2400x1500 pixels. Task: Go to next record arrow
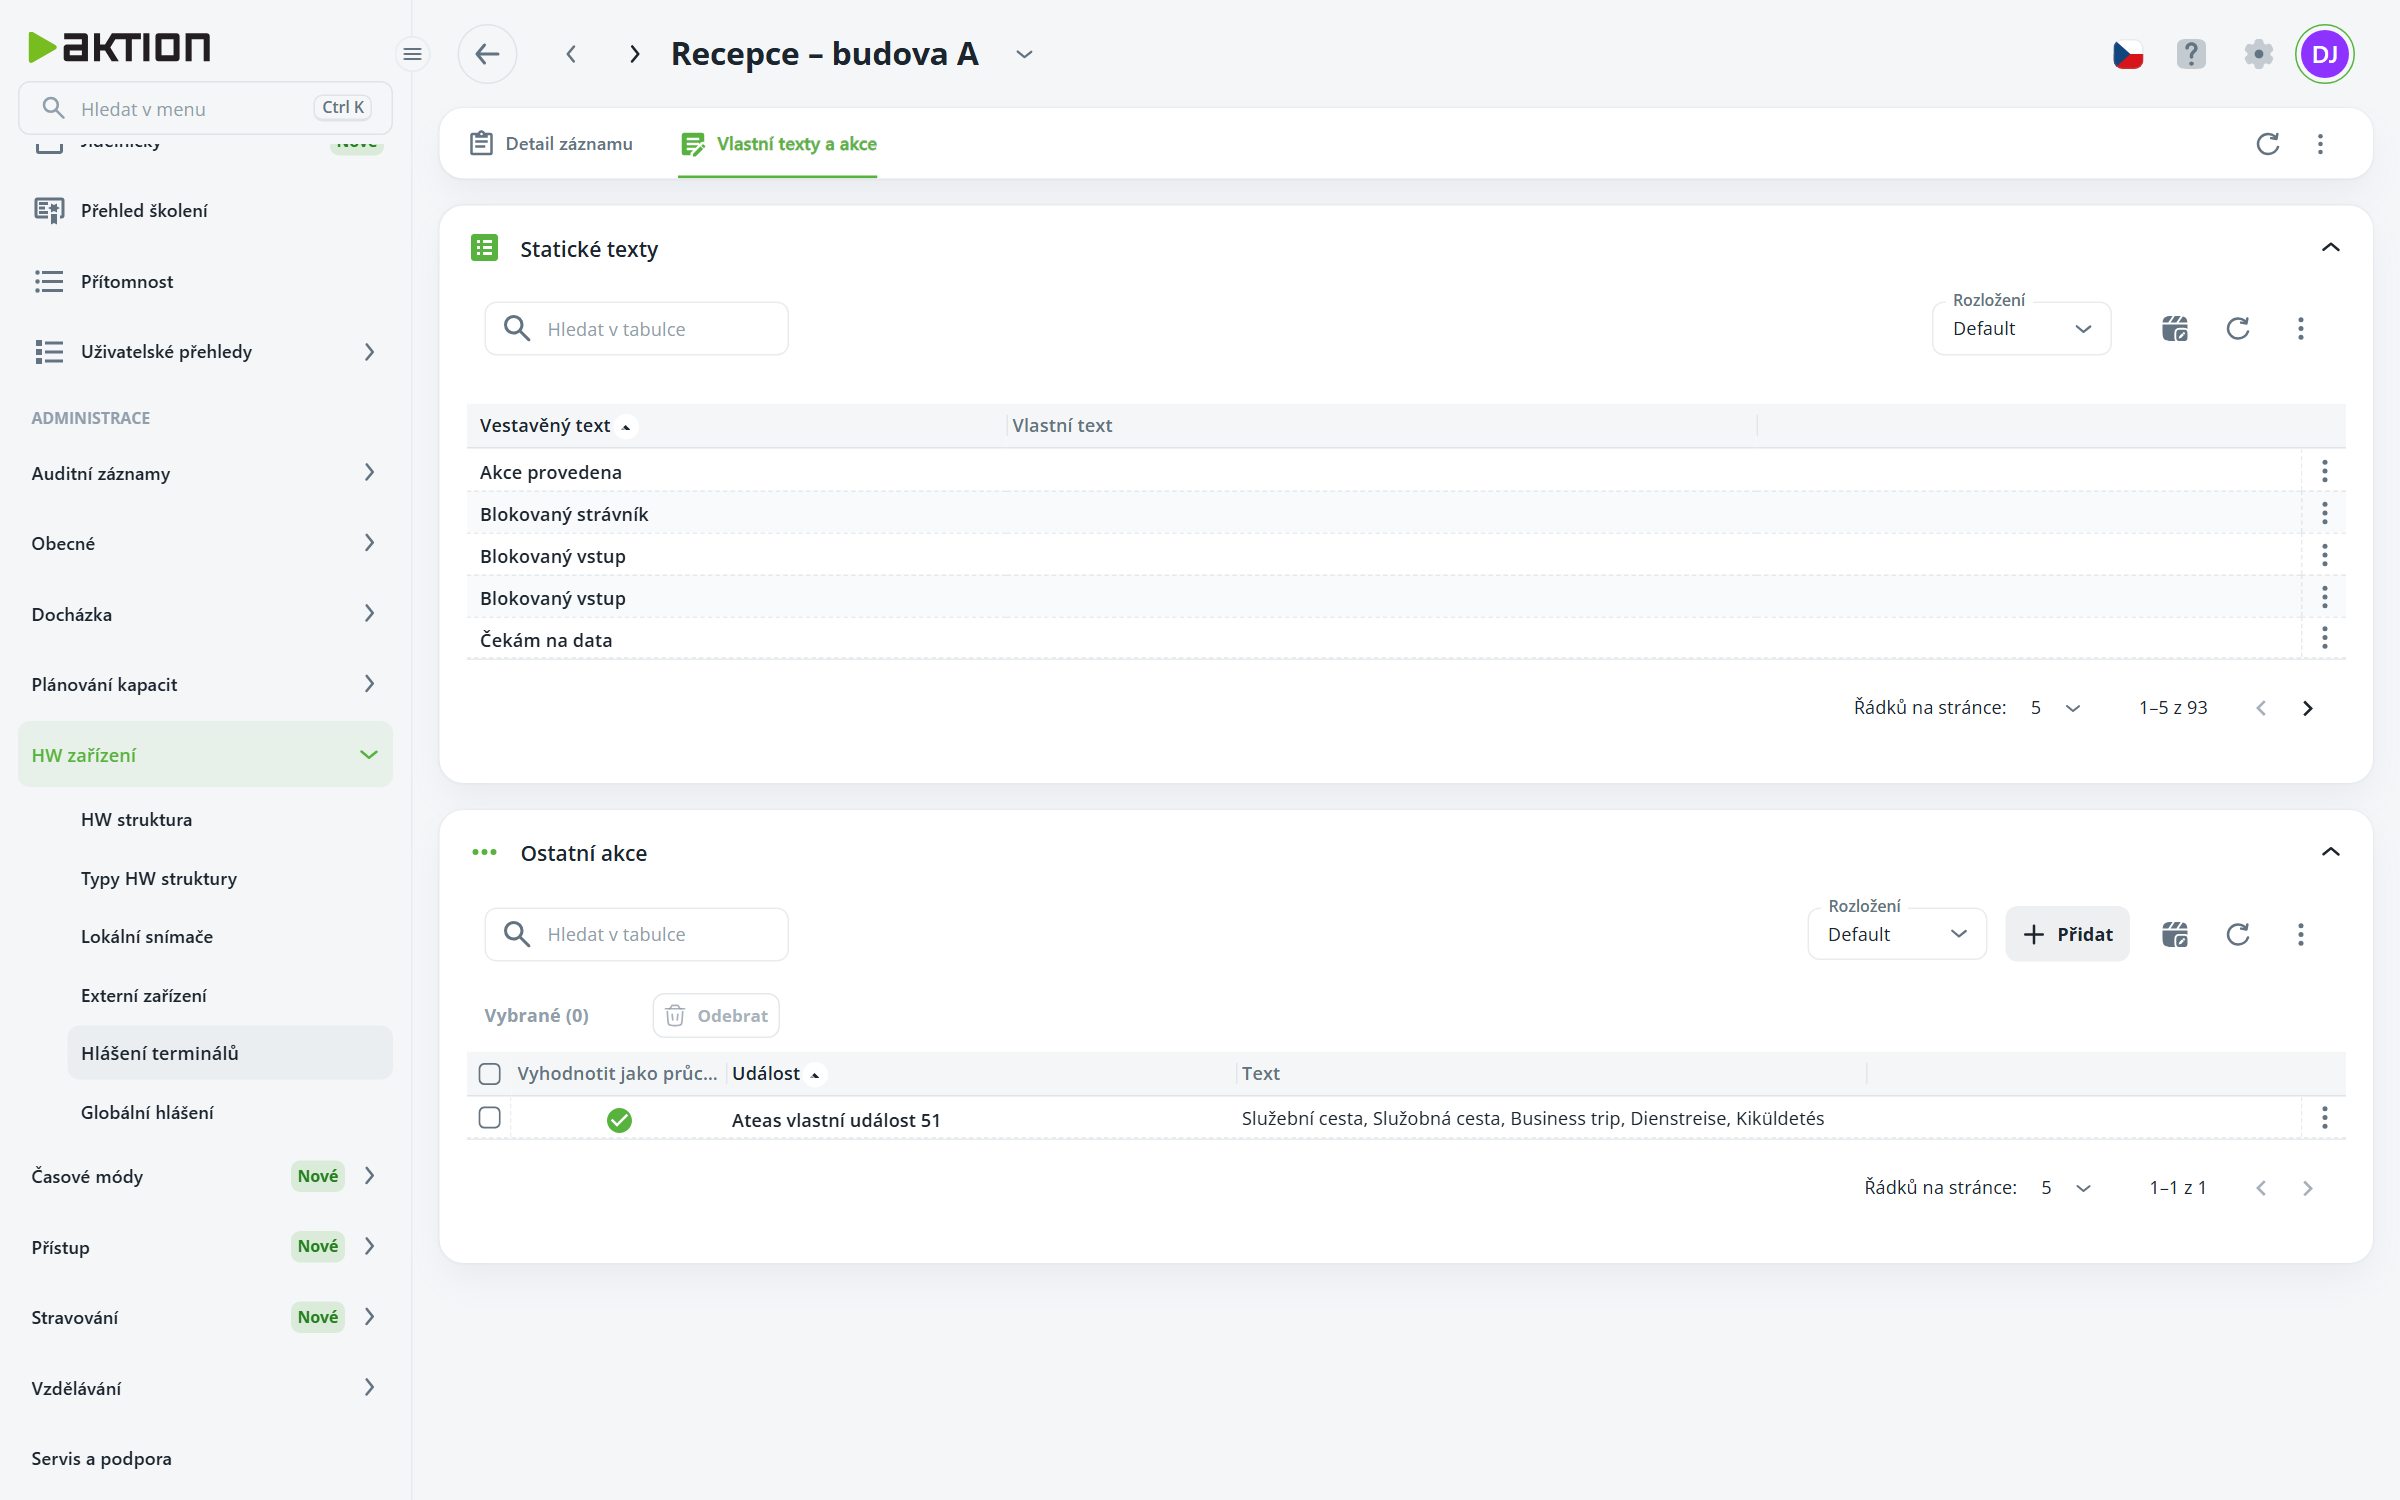[634, 54]
